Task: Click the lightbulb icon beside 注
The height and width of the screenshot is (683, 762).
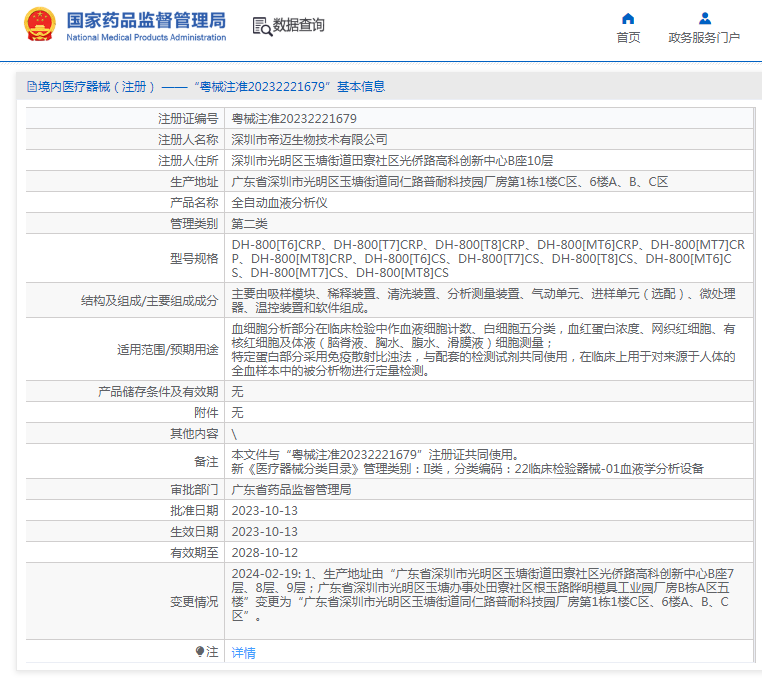Action: pyautogui.click(x=200, y=651)
